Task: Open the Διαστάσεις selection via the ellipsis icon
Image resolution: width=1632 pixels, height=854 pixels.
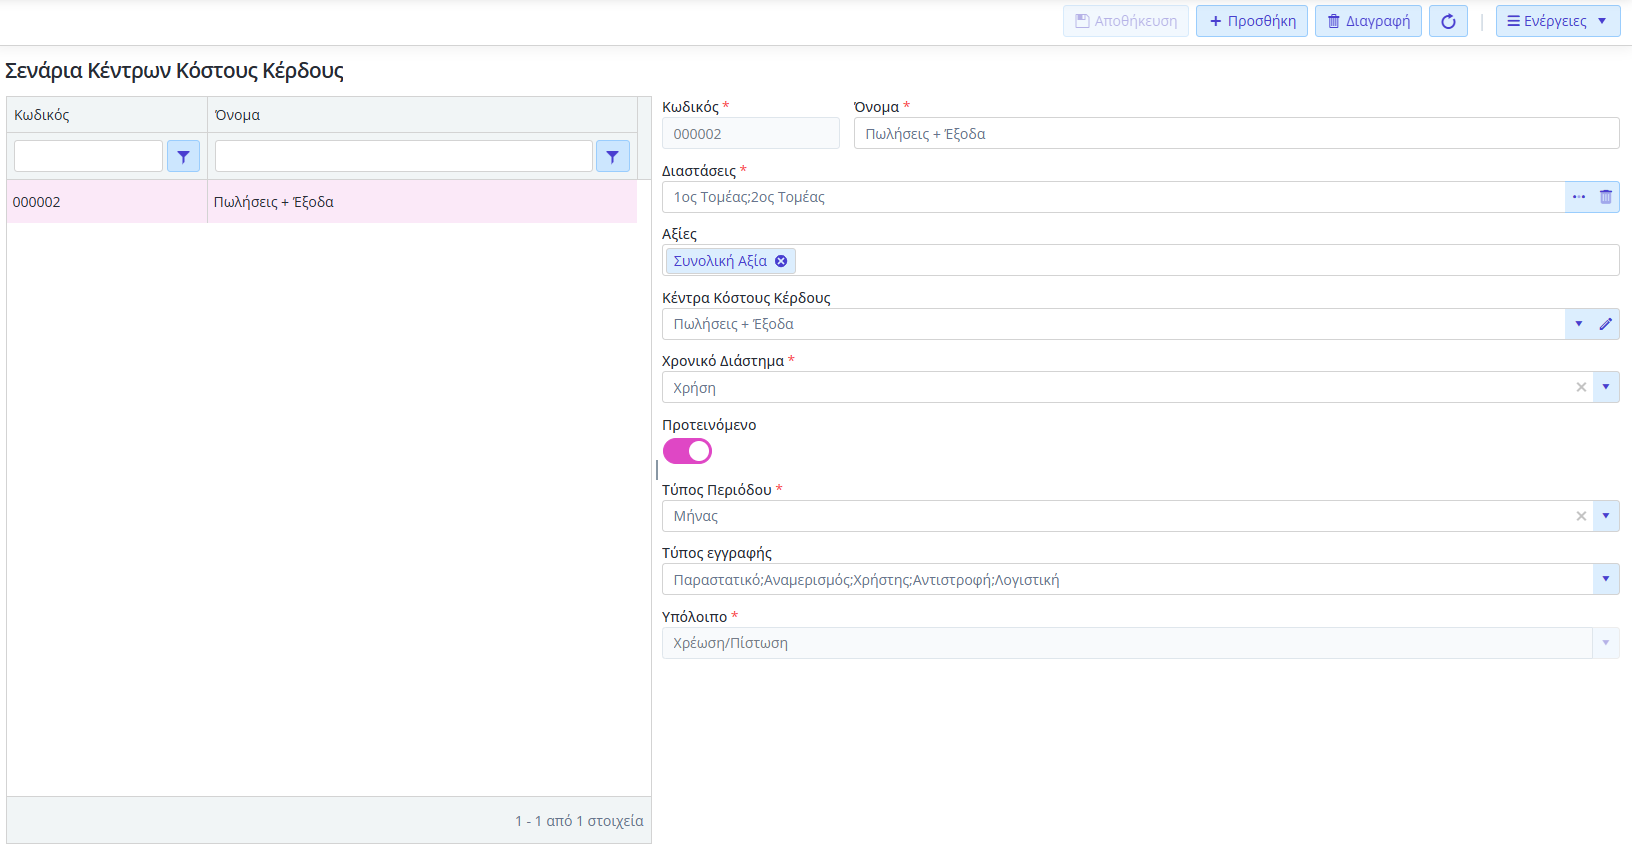Action: tap(1578, 197)
